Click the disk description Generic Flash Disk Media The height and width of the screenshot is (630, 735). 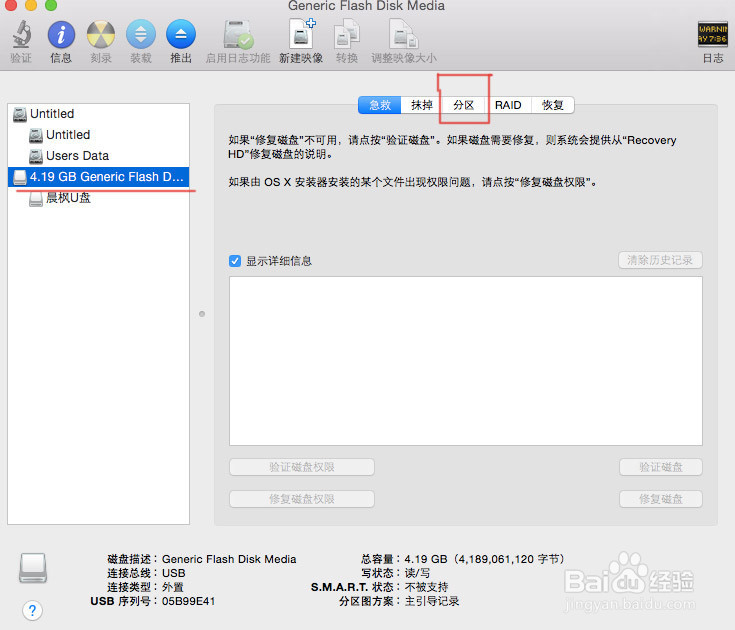pos(229,559)
